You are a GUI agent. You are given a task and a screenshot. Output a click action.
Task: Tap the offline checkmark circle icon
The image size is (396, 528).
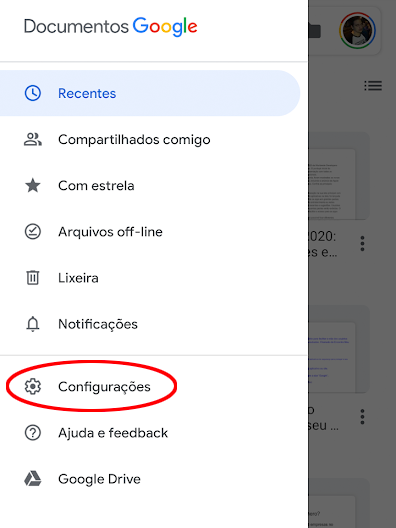tap(33, 232)
